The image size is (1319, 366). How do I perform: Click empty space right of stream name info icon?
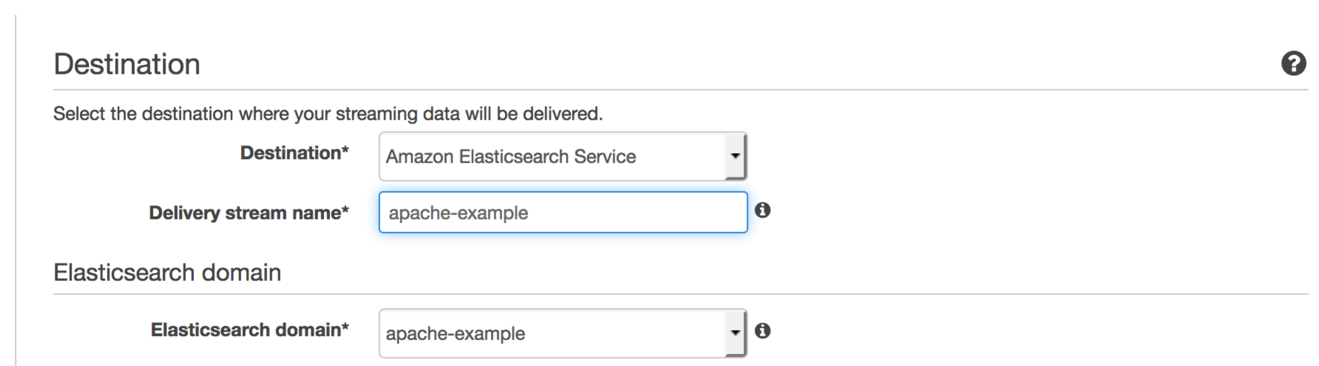pos(1000,211)
